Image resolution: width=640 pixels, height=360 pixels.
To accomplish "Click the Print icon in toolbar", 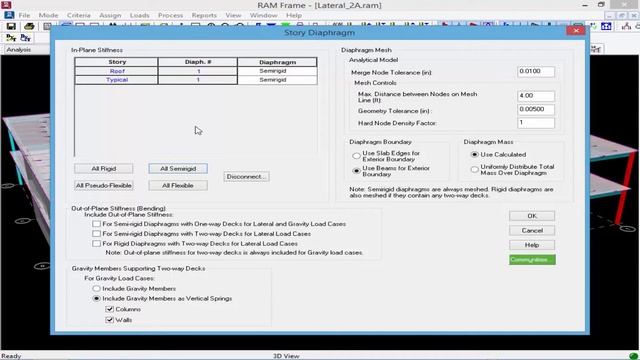I will (29, 27).
